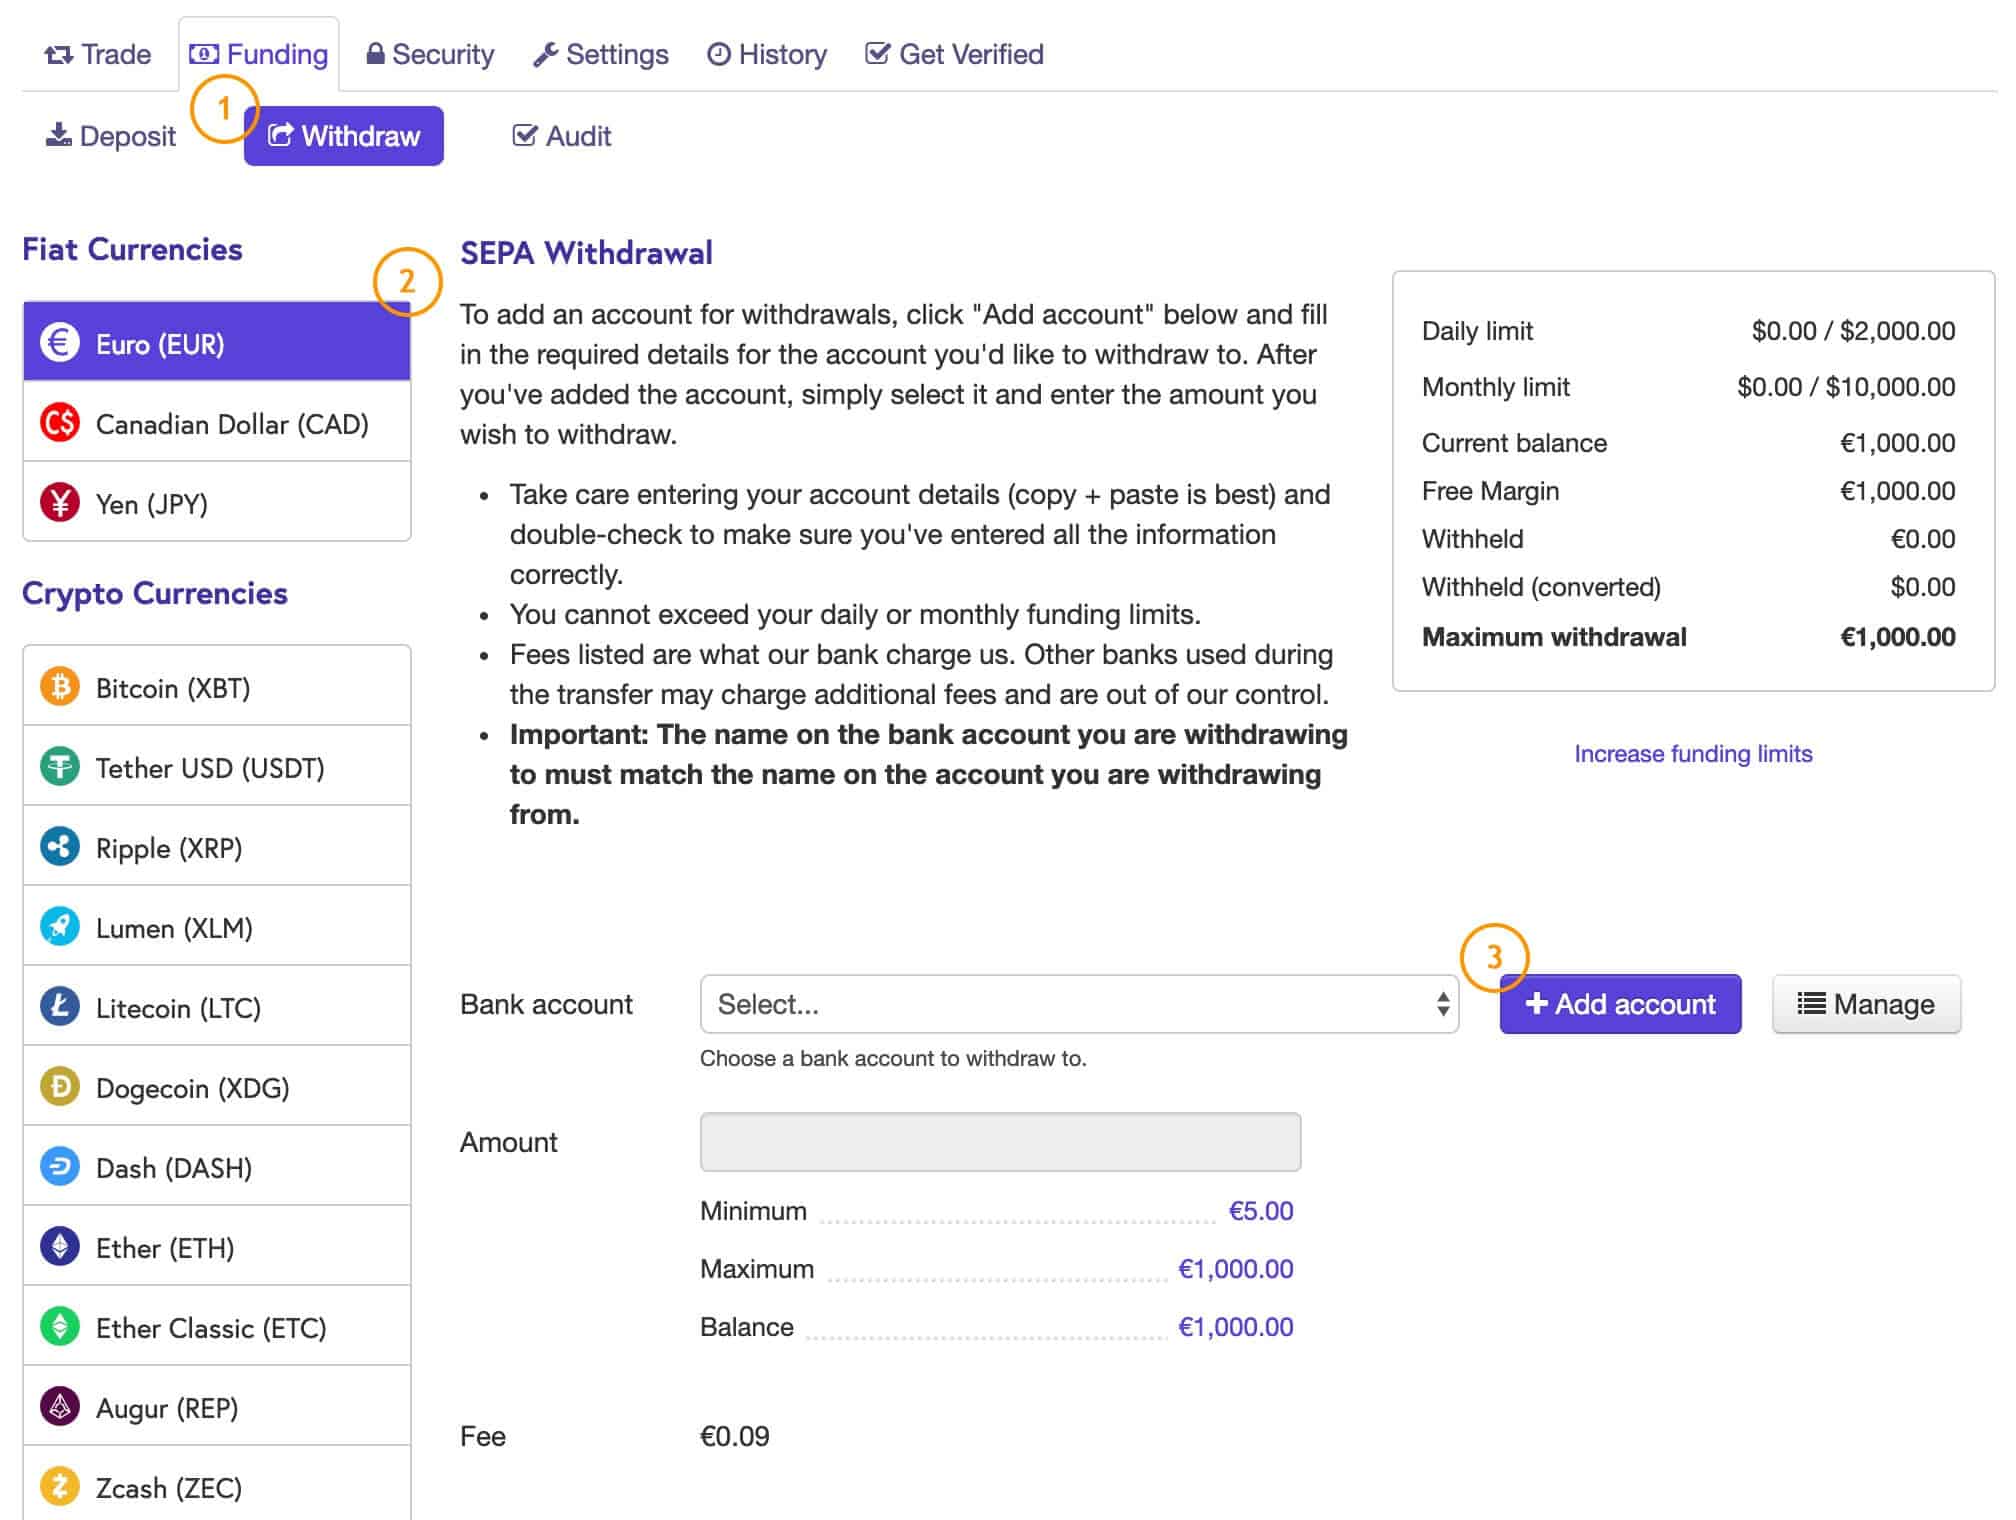The height and width of the screenshot is (1520, 2016).
Task: Expand the bank account selector
Action: point(1081,1003)
